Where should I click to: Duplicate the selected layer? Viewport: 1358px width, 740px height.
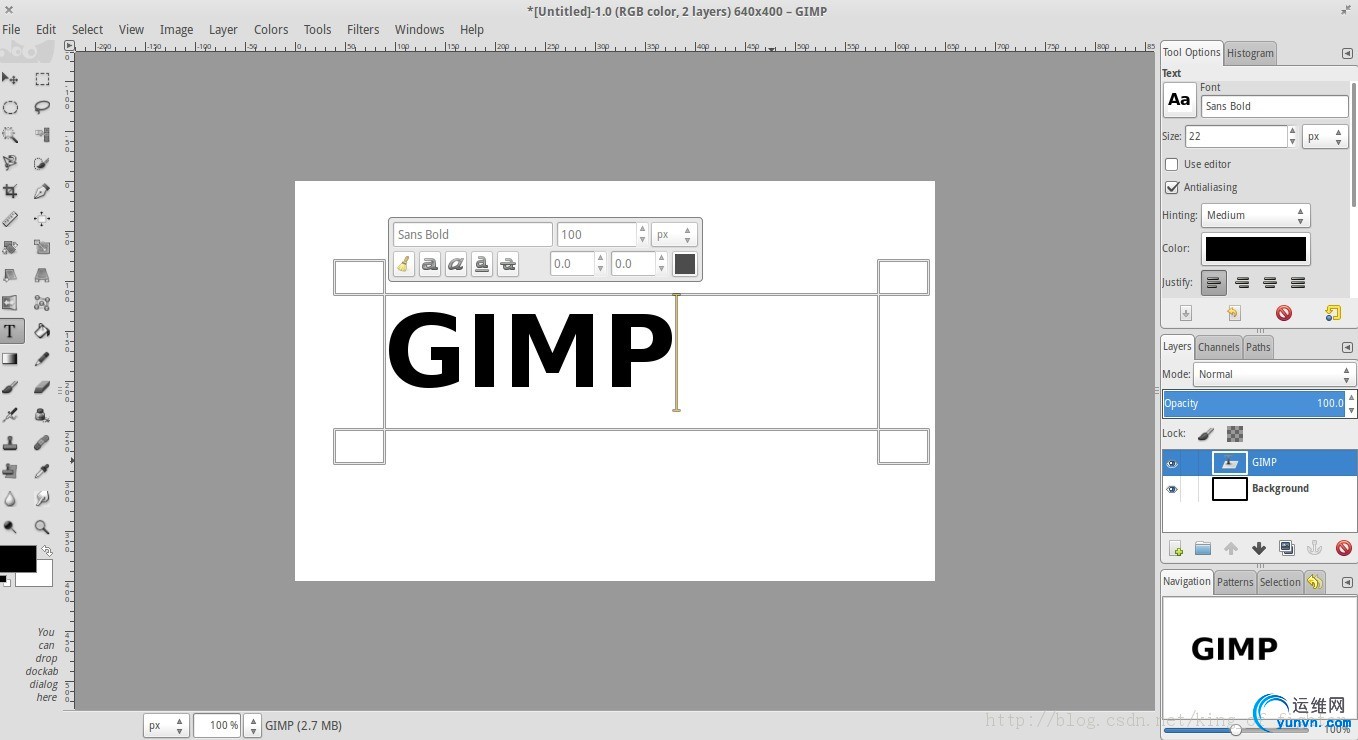(1287, 548)
